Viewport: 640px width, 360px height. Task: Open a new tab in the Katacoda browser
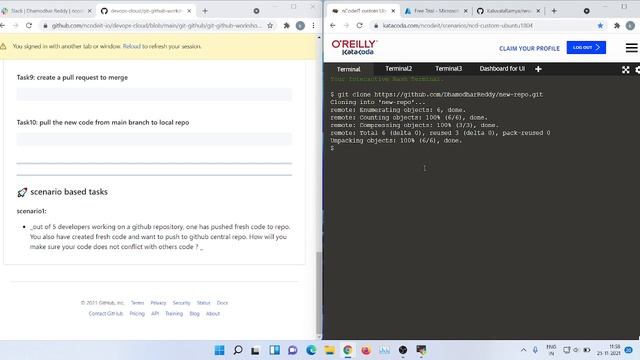(x=554, y=11)
